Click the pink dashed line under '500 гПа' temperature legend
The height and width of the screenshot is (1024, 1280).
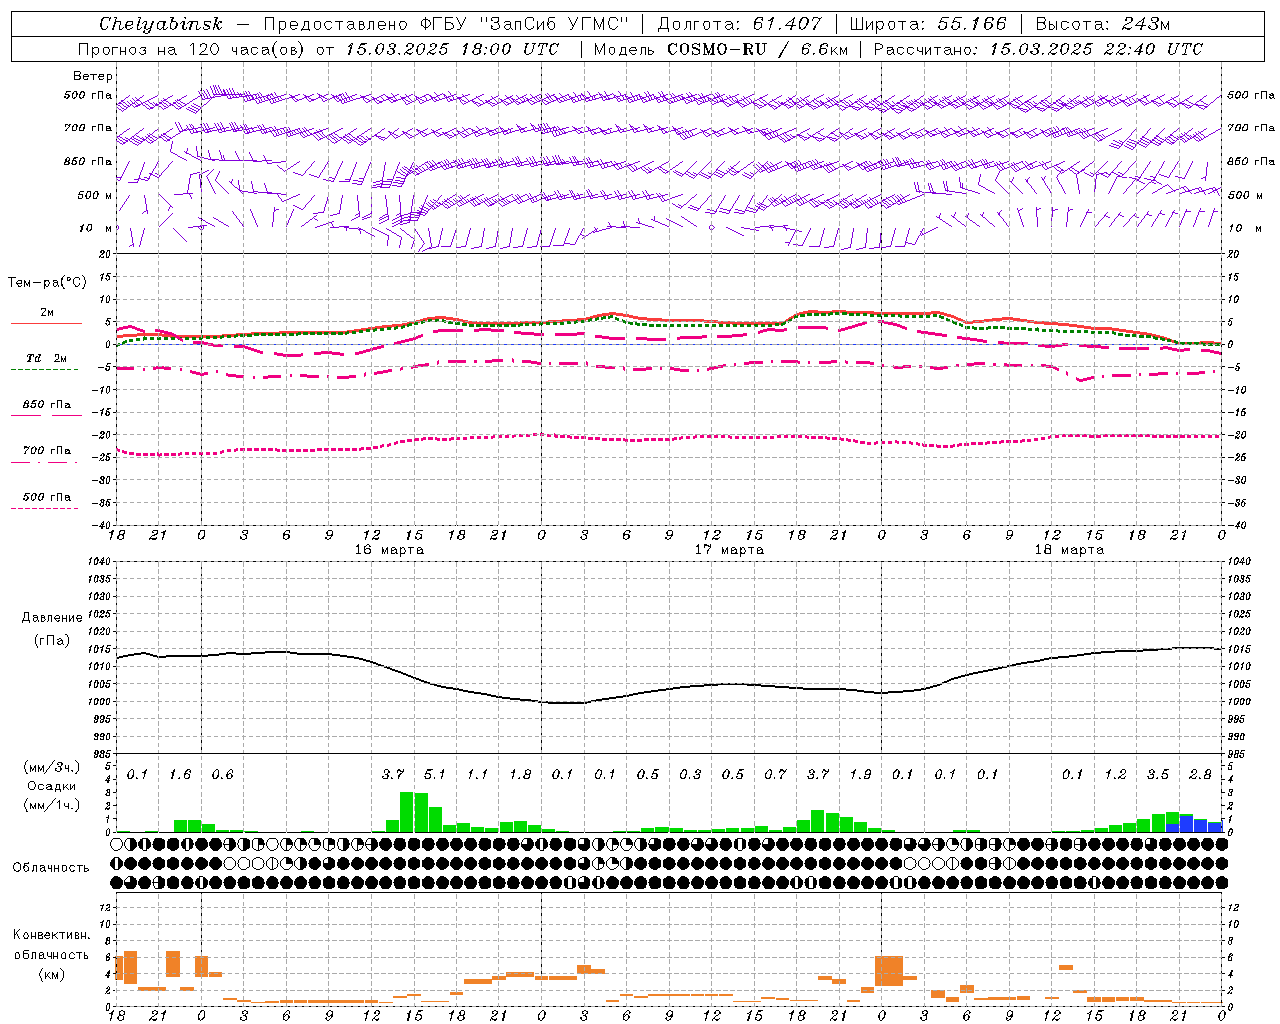click(44, 508)
